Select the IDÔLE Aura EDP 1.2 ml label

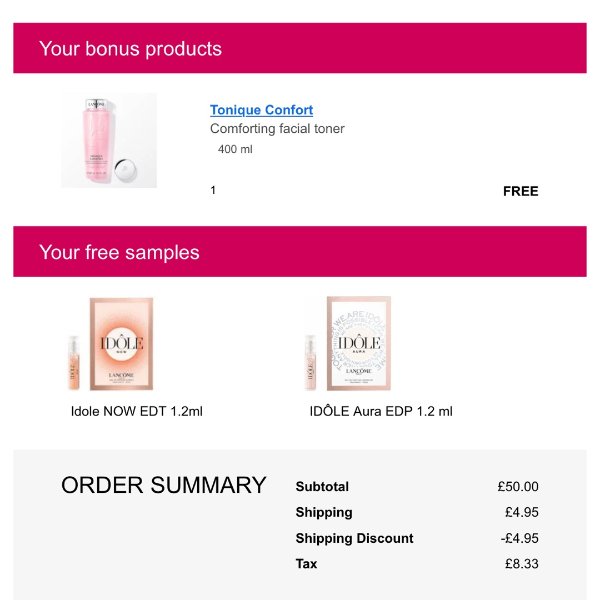coord(381,411)
